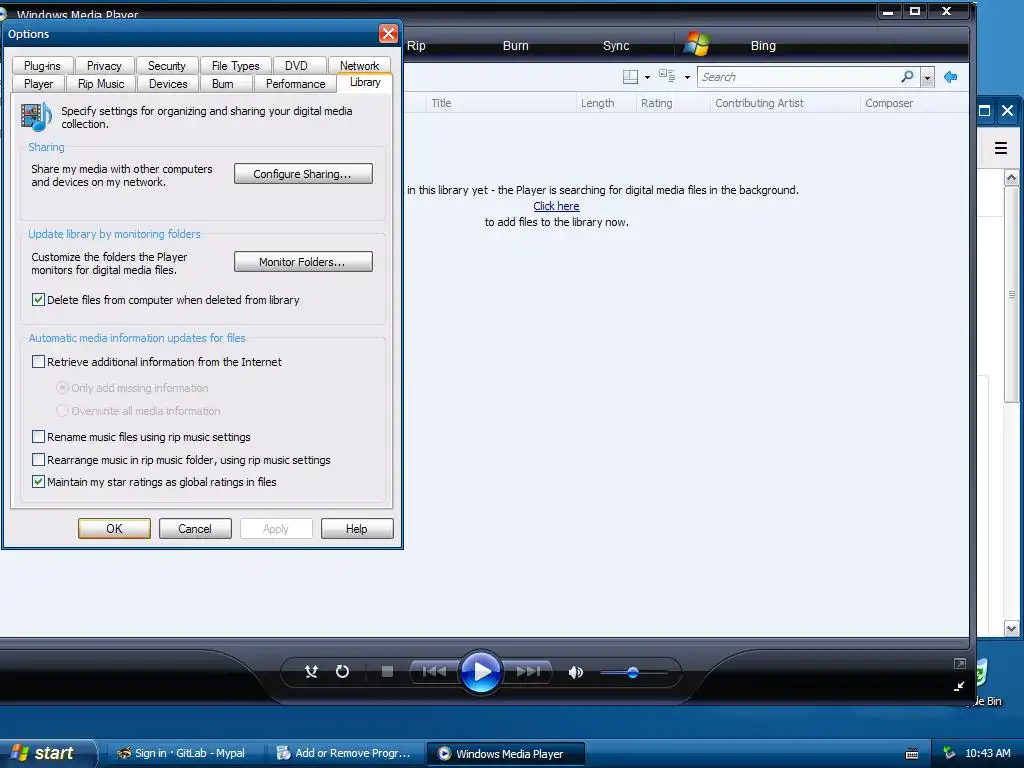This screenshot has width=1024, height=768.
Task: Click the network tray icon near the clock
Action: tap(949, 753)
